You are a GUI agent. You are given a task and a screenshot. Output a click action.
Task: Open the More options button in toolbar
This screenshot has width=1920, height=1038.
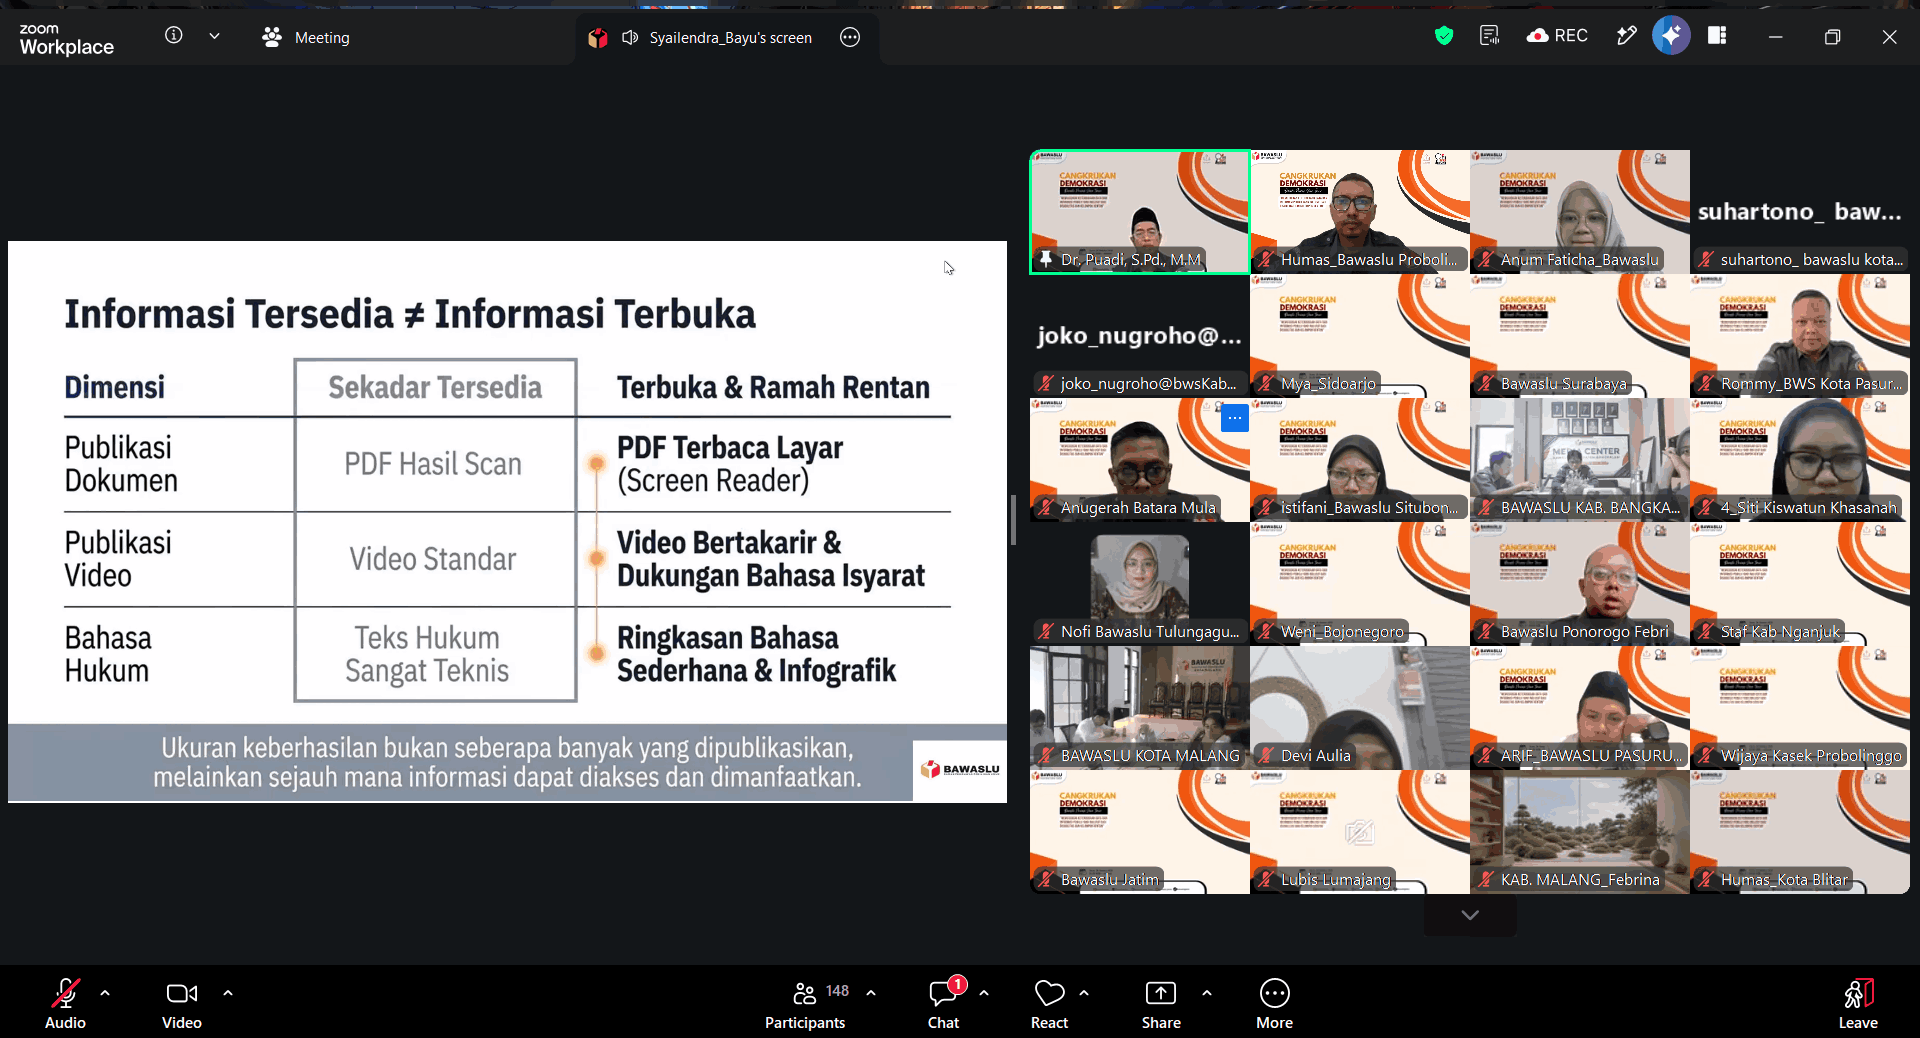pyautogui.click(x=1274, y=1003)
